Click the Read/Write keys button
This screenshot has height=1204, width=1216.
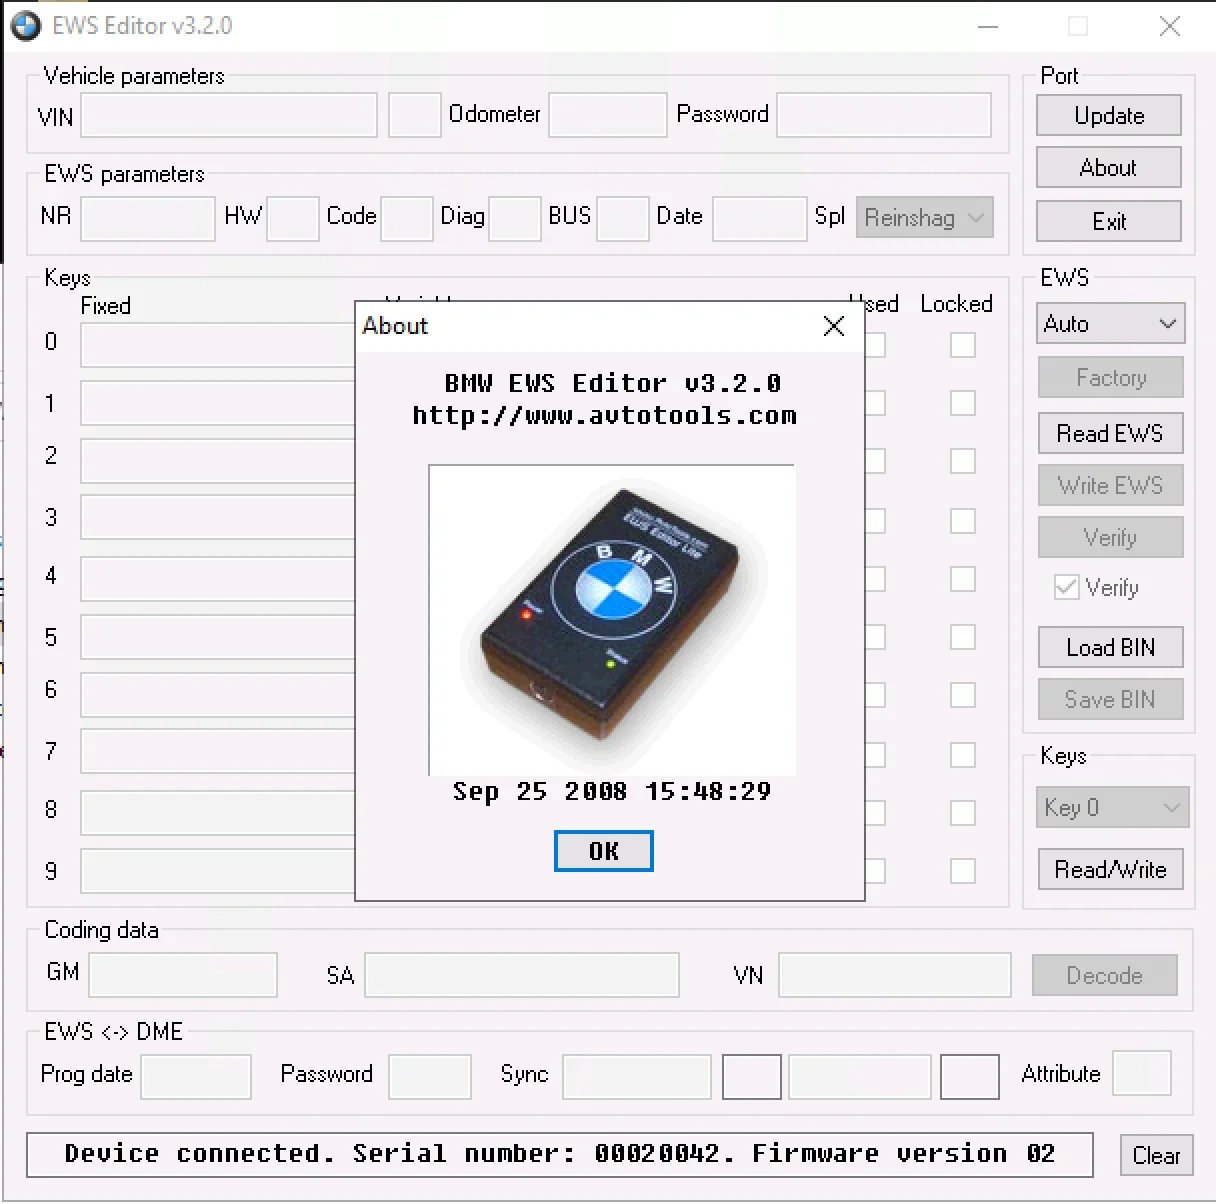click(x=1111, y=869)
